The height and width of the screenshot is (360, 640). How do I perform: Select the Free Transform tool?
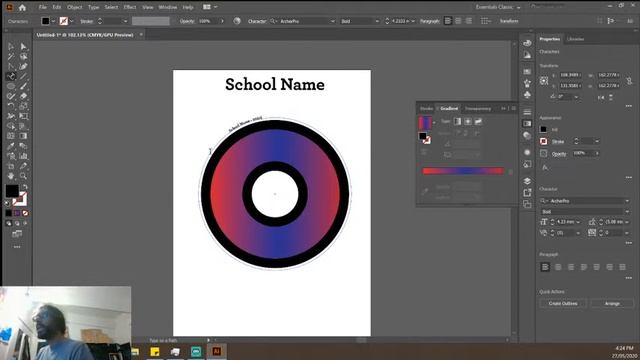click(x=23, y=116)
